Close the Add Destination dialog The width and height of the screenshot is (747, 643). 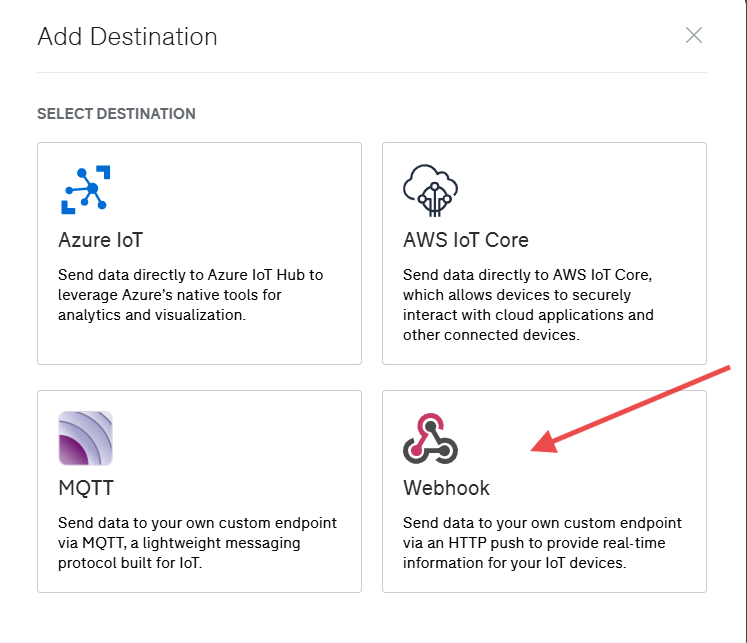click(x=694, y=35)
